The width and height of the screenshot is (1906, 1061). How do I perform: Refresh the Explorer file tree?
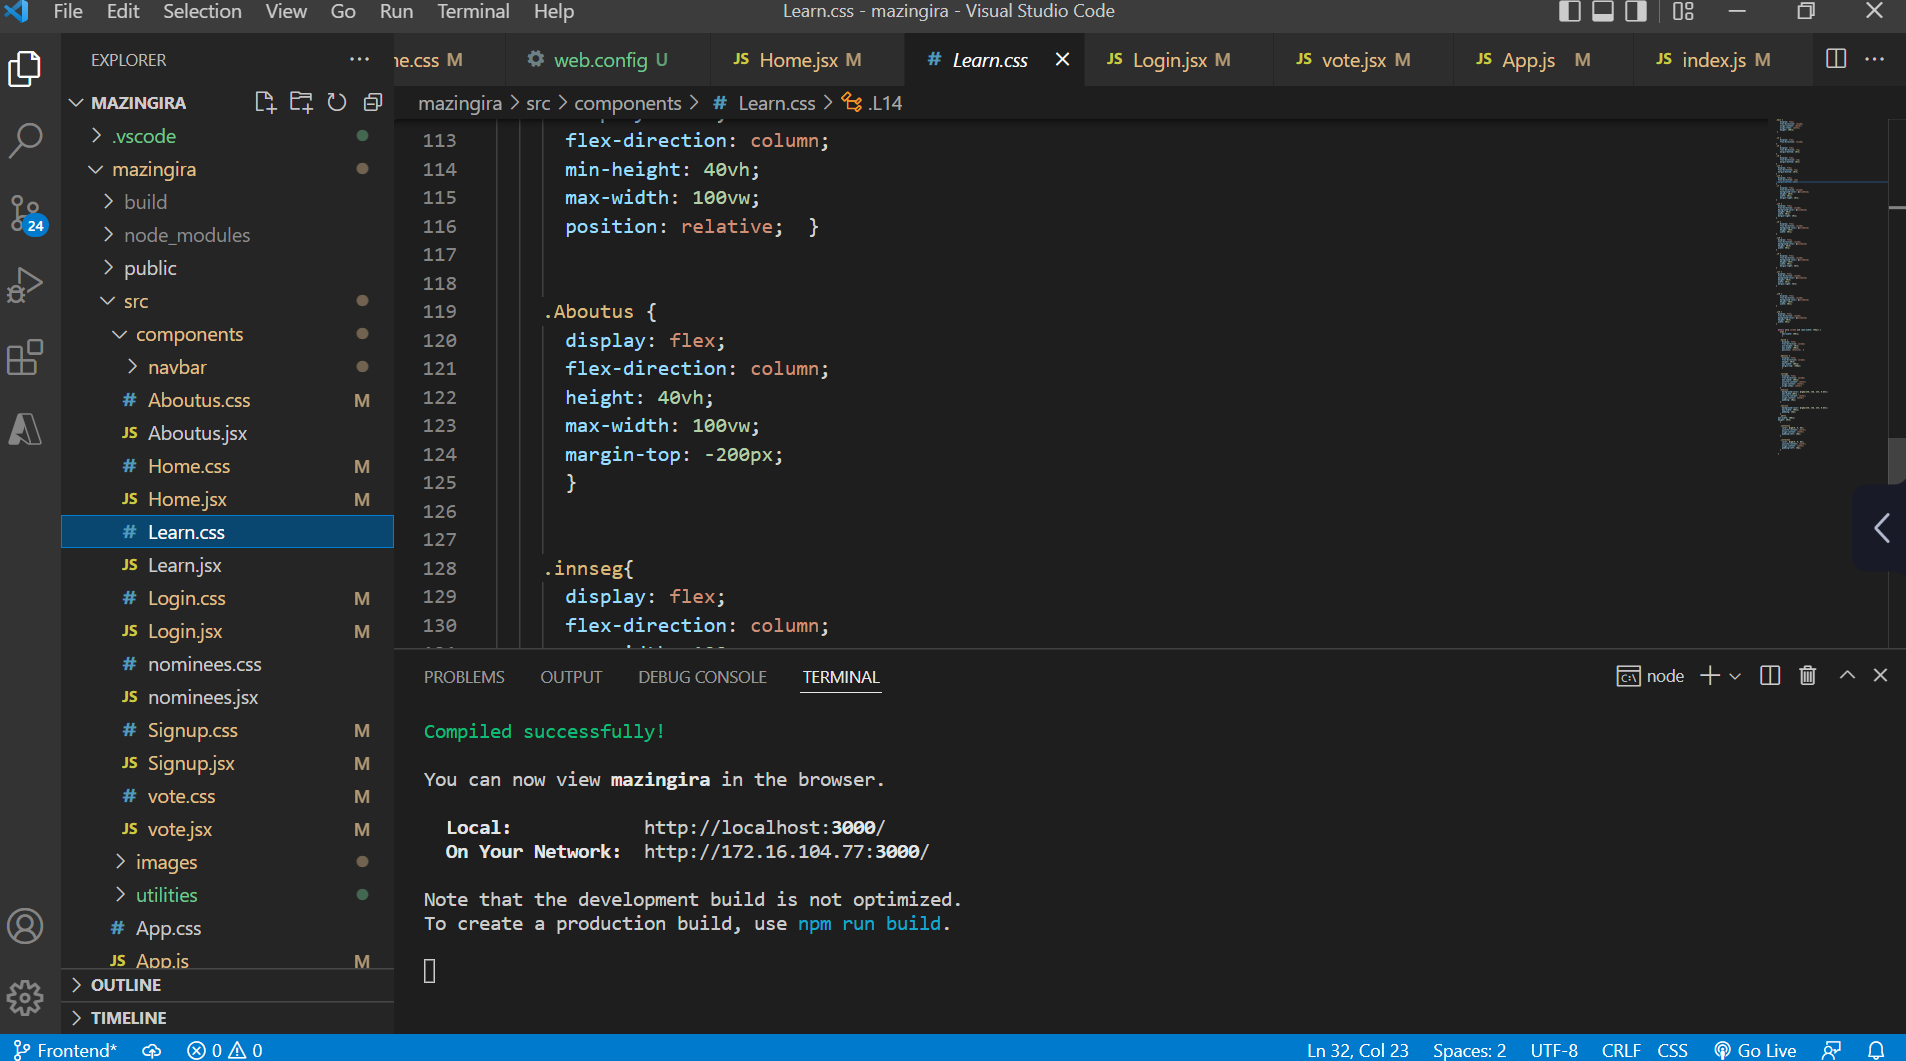337,102
